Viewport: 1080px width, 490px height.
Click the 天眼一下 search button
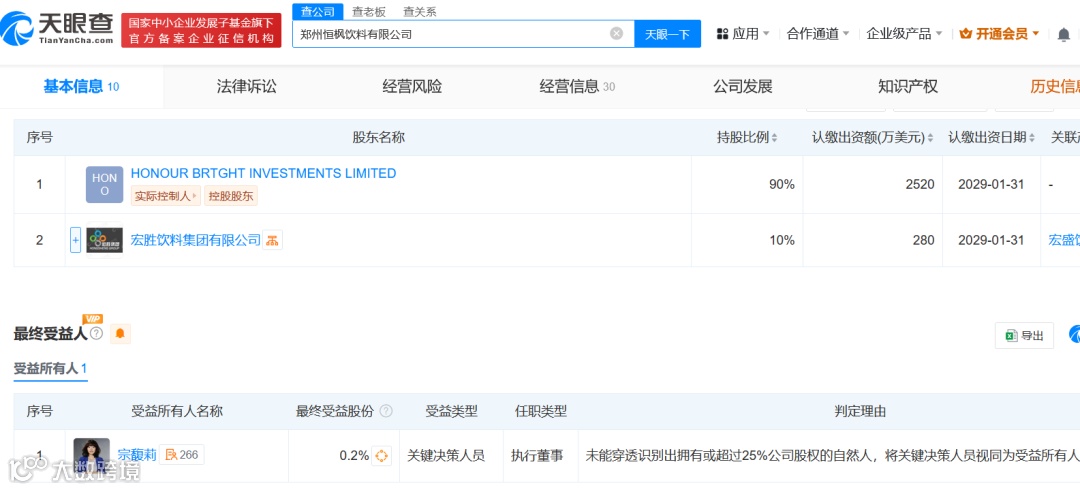pyautogui.click(x=667, y=34)
